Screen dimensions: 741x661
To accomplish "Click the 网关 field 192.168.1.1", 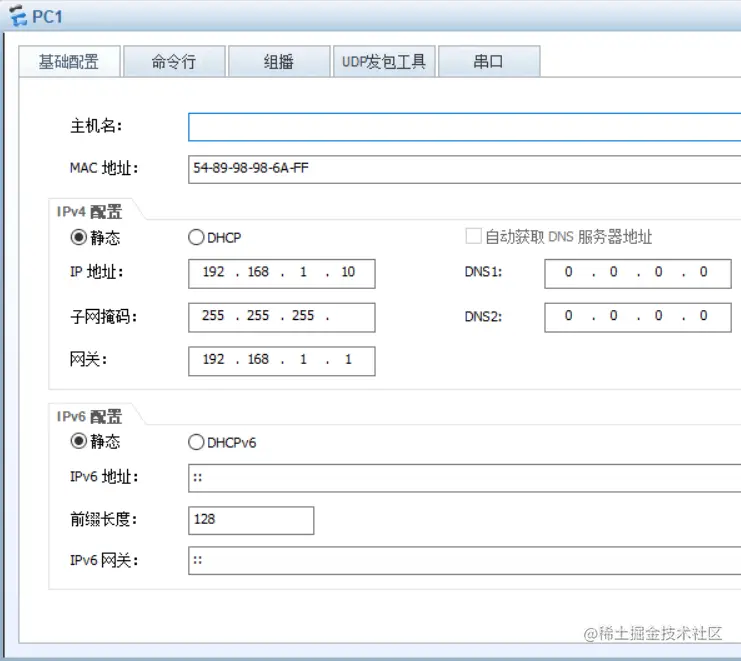I will pos(282,361).
